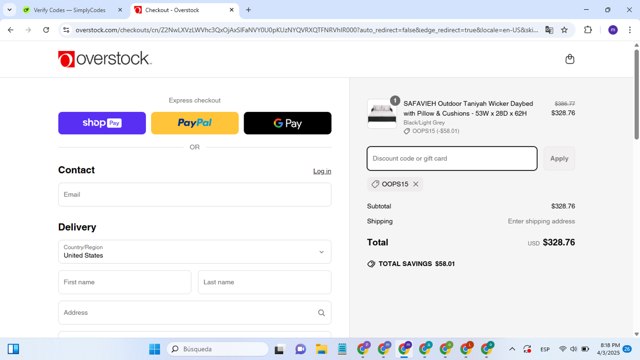The image size is (640, 360).
Task: Bookmark this page with the star icon
Action: pos(564,30)
